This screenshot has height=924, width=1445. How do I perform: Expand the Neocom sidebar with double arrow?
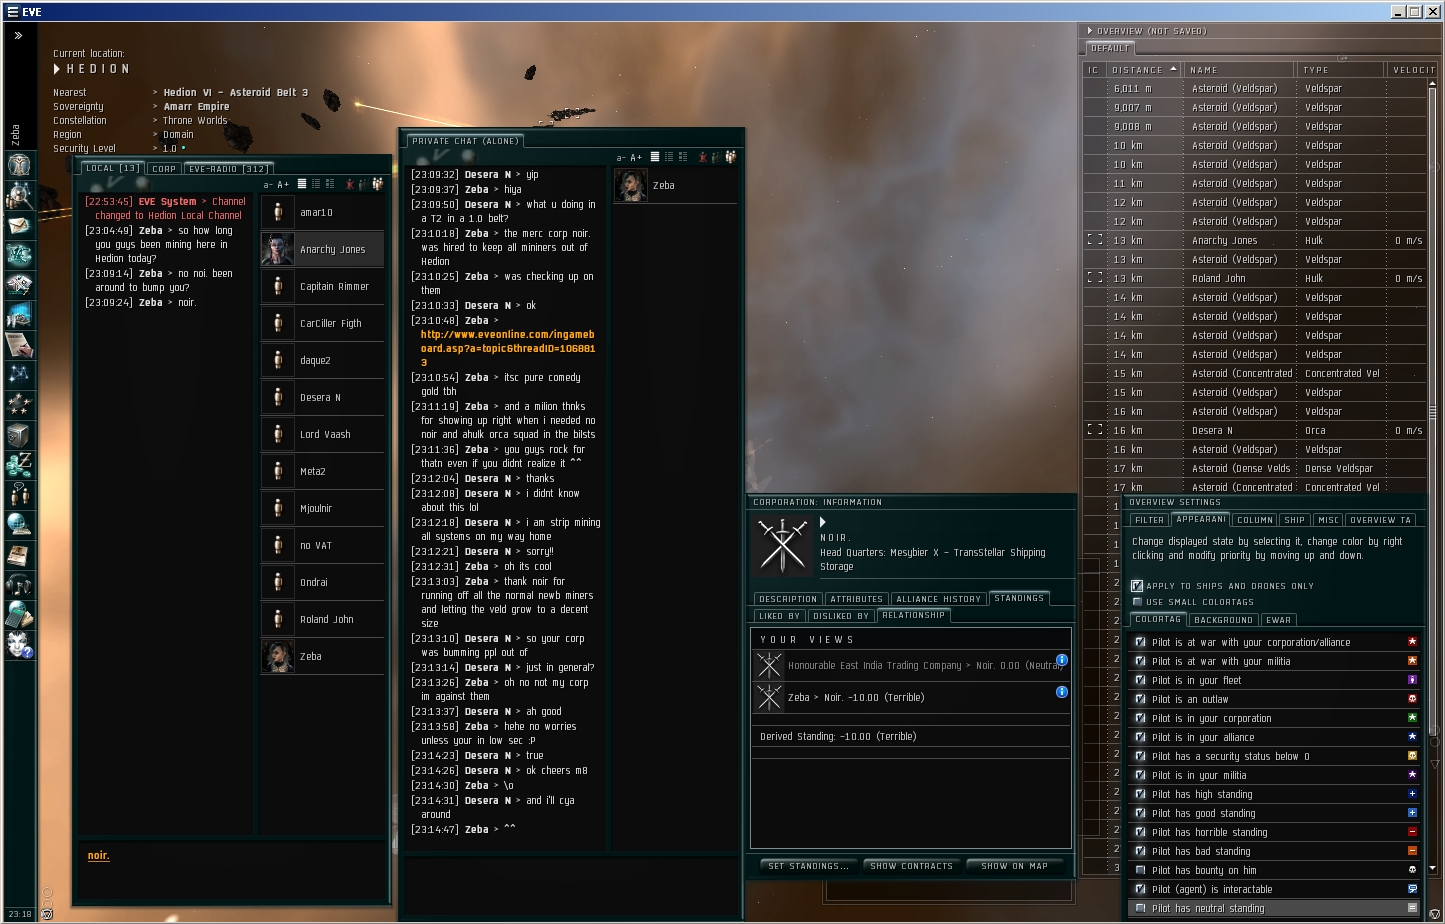(x=18, y=35)
